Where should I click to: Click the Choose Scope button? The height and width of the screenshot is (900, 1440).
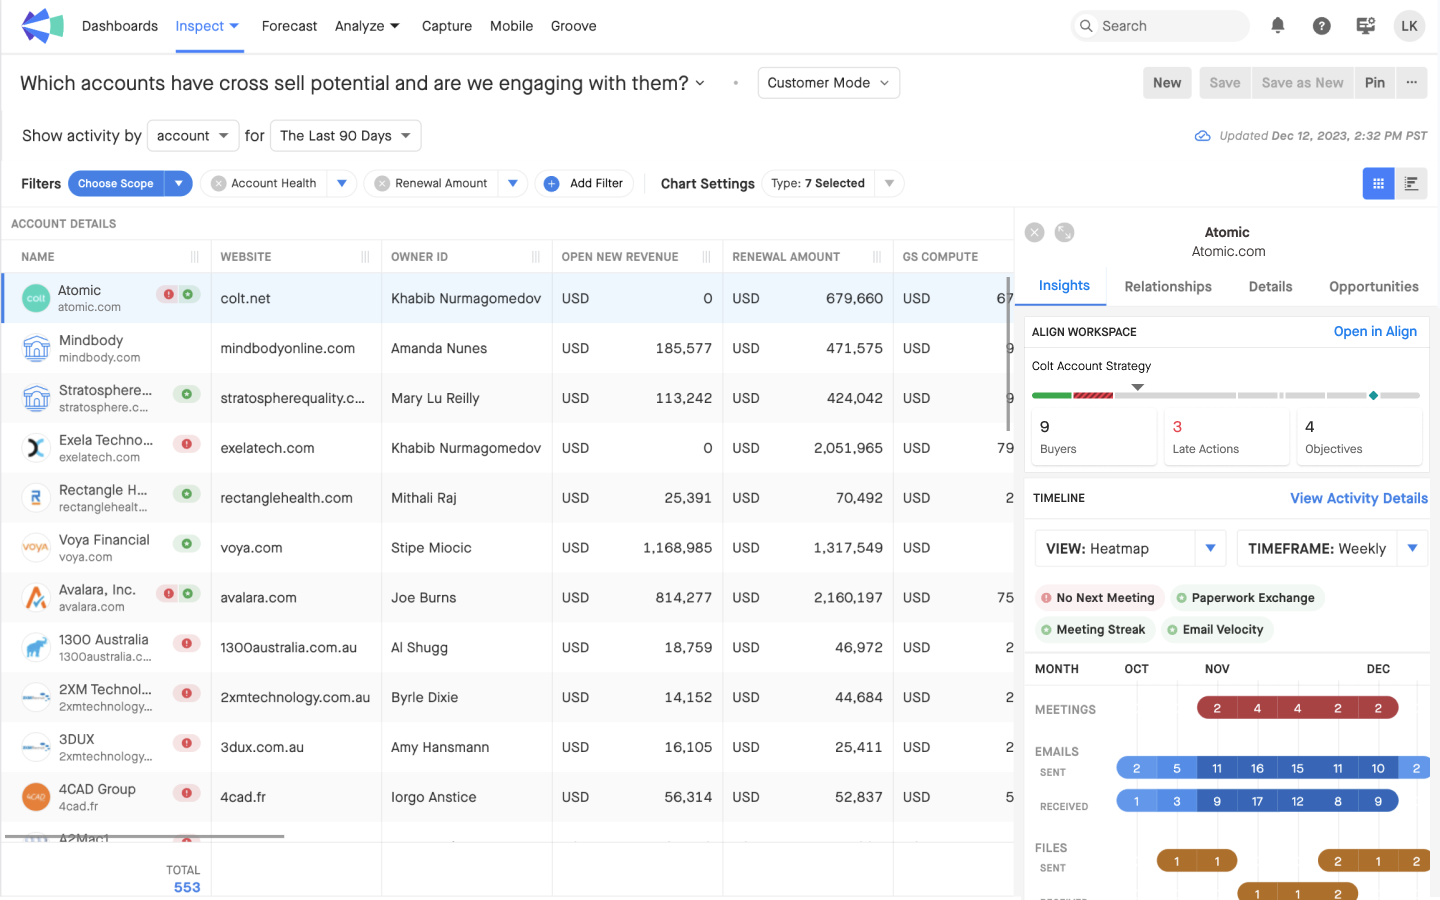pyautogui.click(x=116, y=184)
